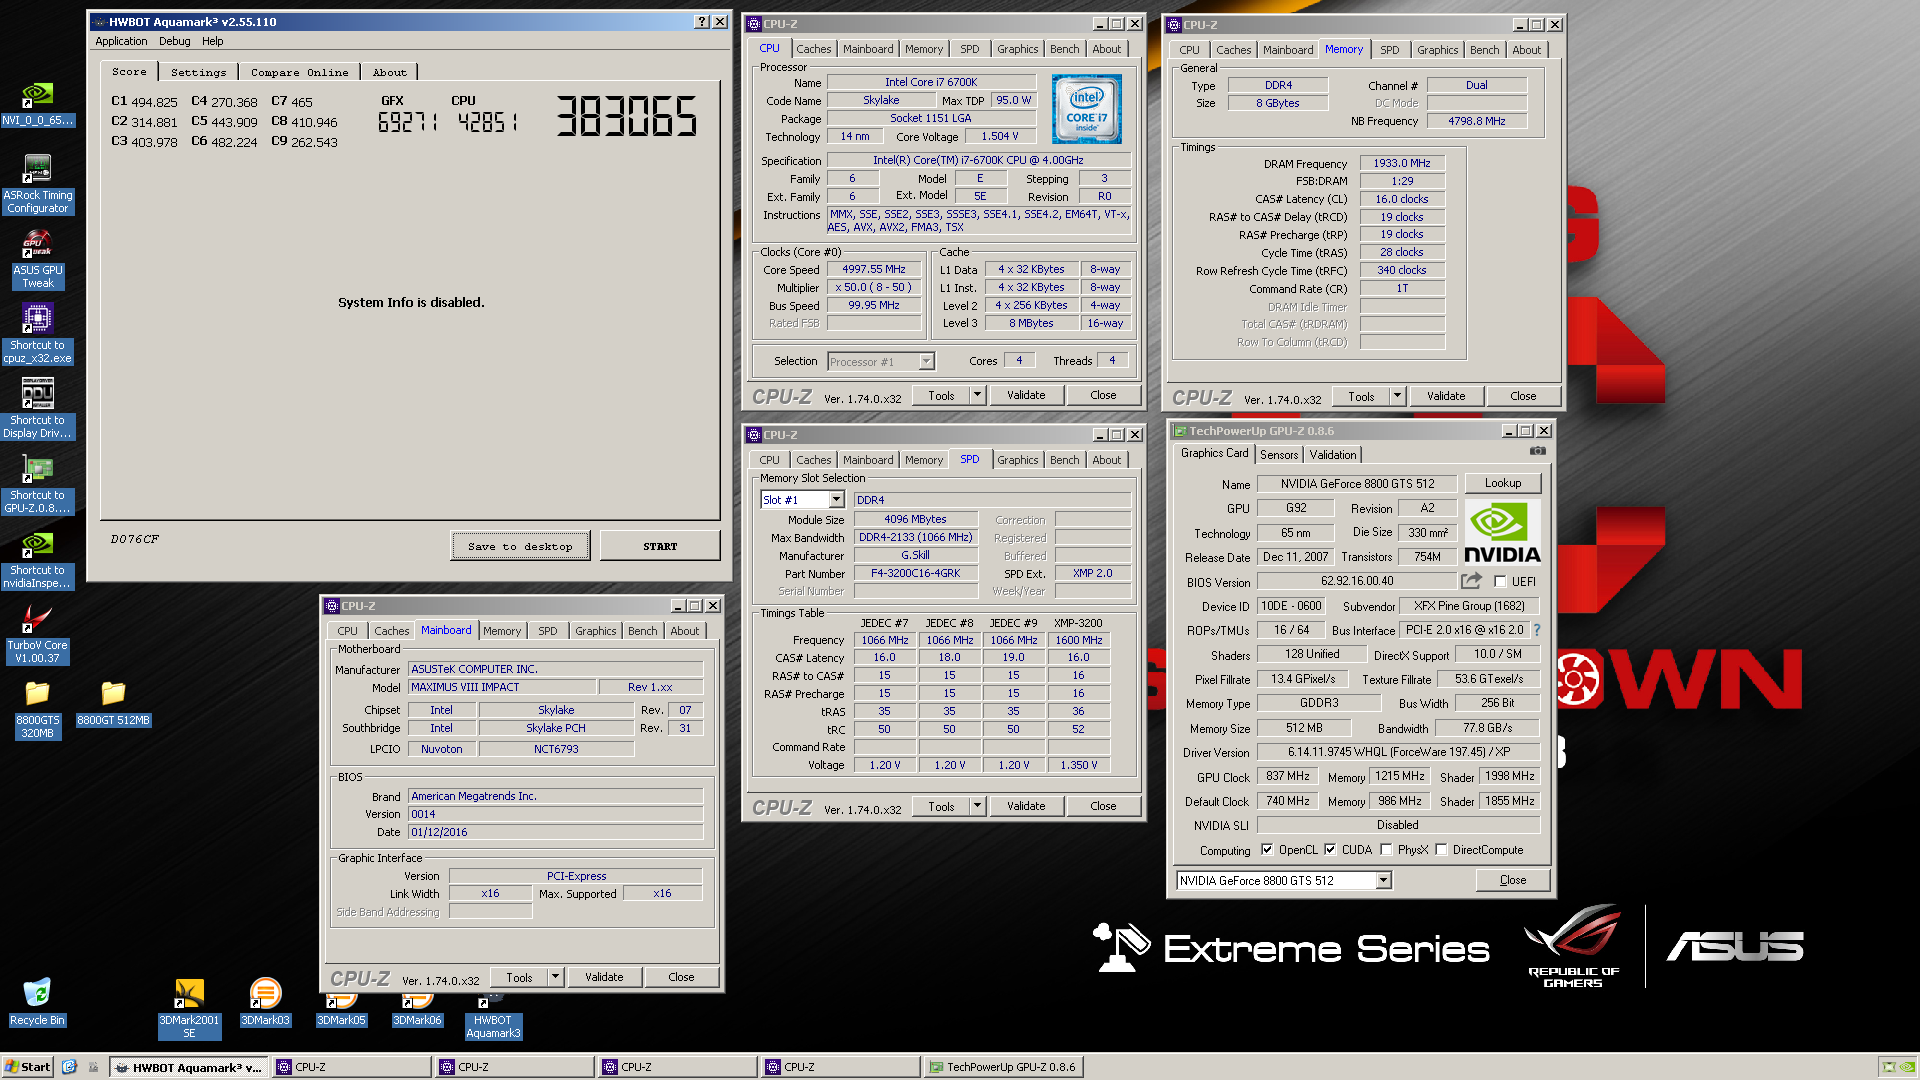The height and width of the screenshot is (1080, 1920).
Task: Click Validate in CPU-Z Mainboard window
Action: click(x=604, y=977)
